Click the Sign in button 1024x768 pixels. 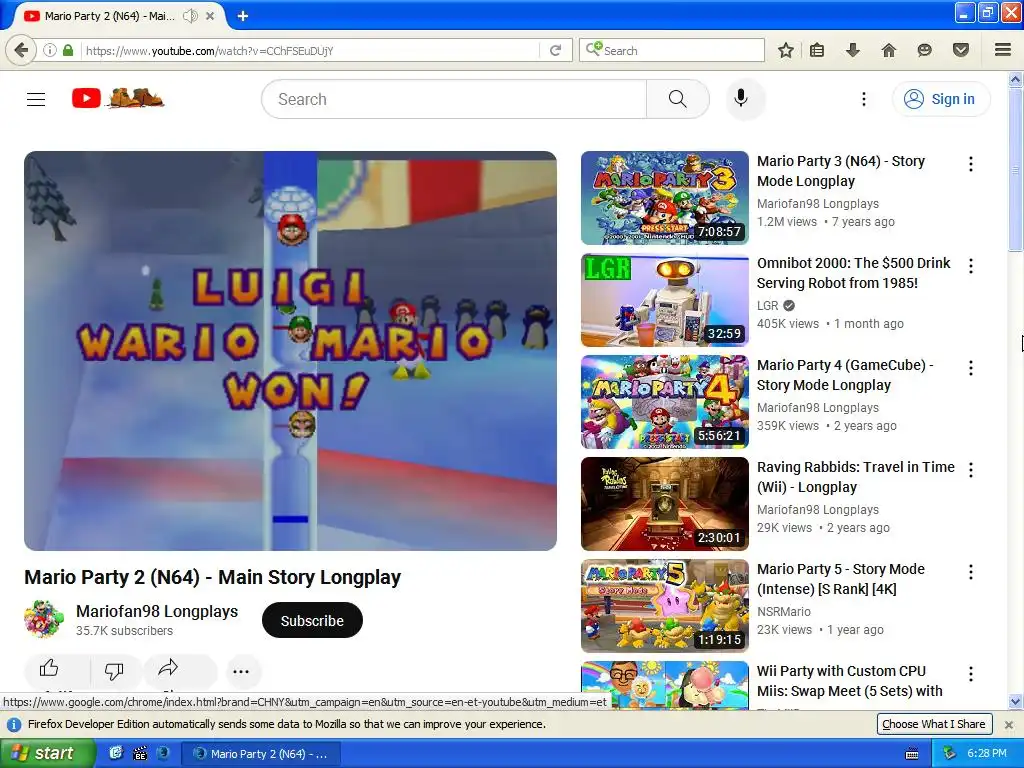pyautogui.click(x=941, y=99)
